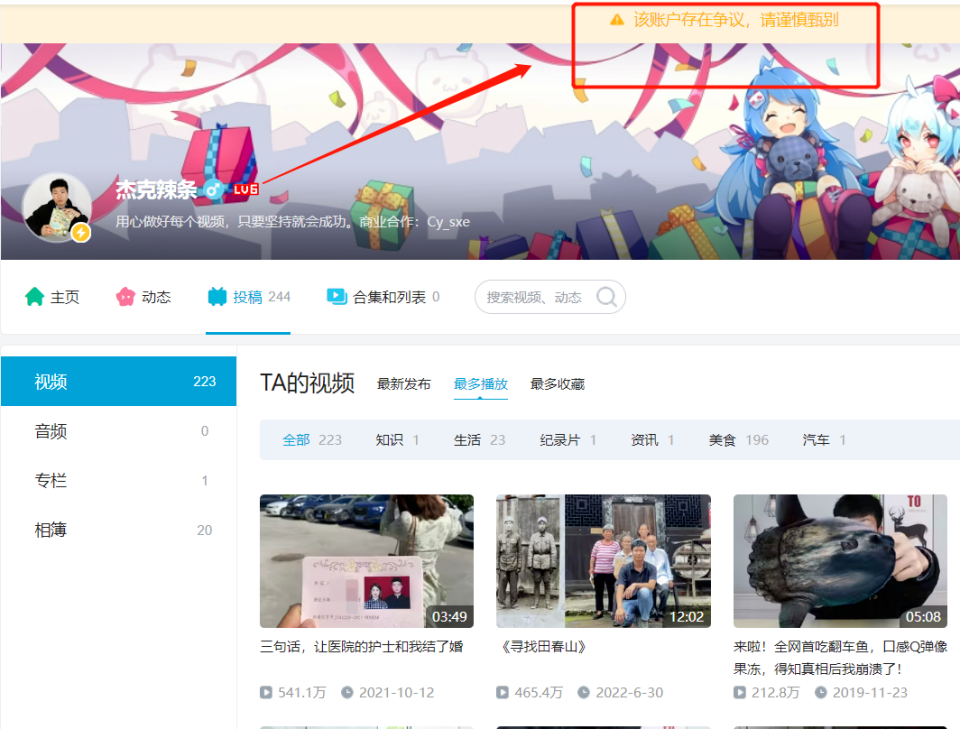Click the lightning badge on the avatar
The height and width of the screenshot is (729, 960).
[x=81, y=233]
